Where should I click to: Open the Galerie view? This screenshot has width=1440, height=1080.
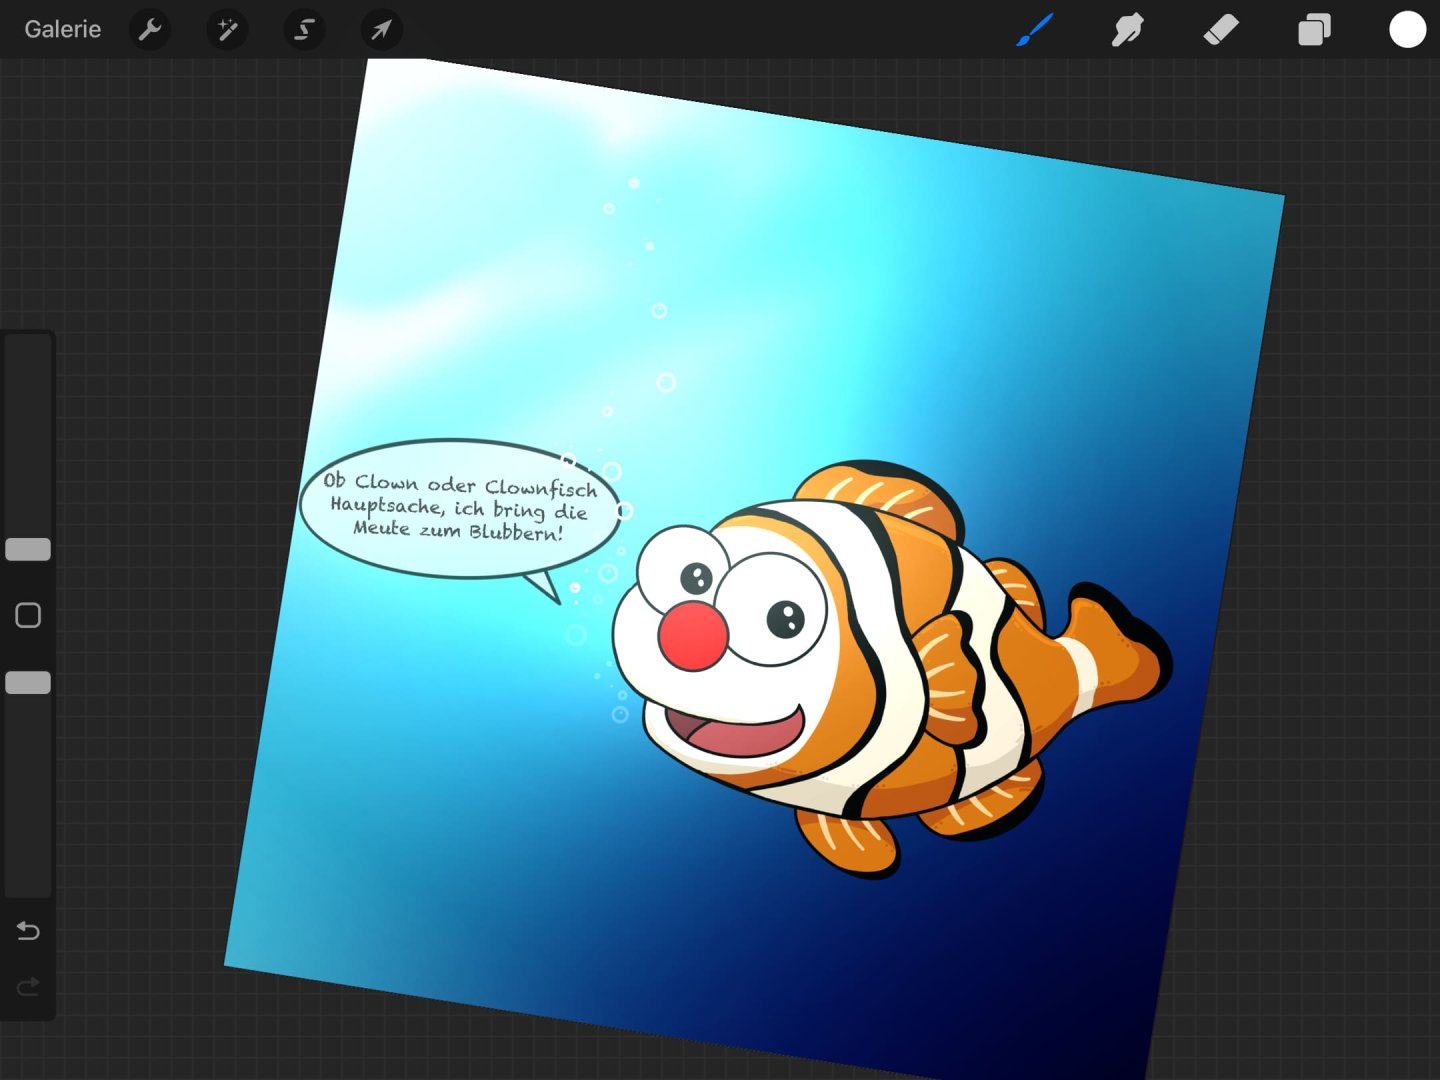pos(62,29)
